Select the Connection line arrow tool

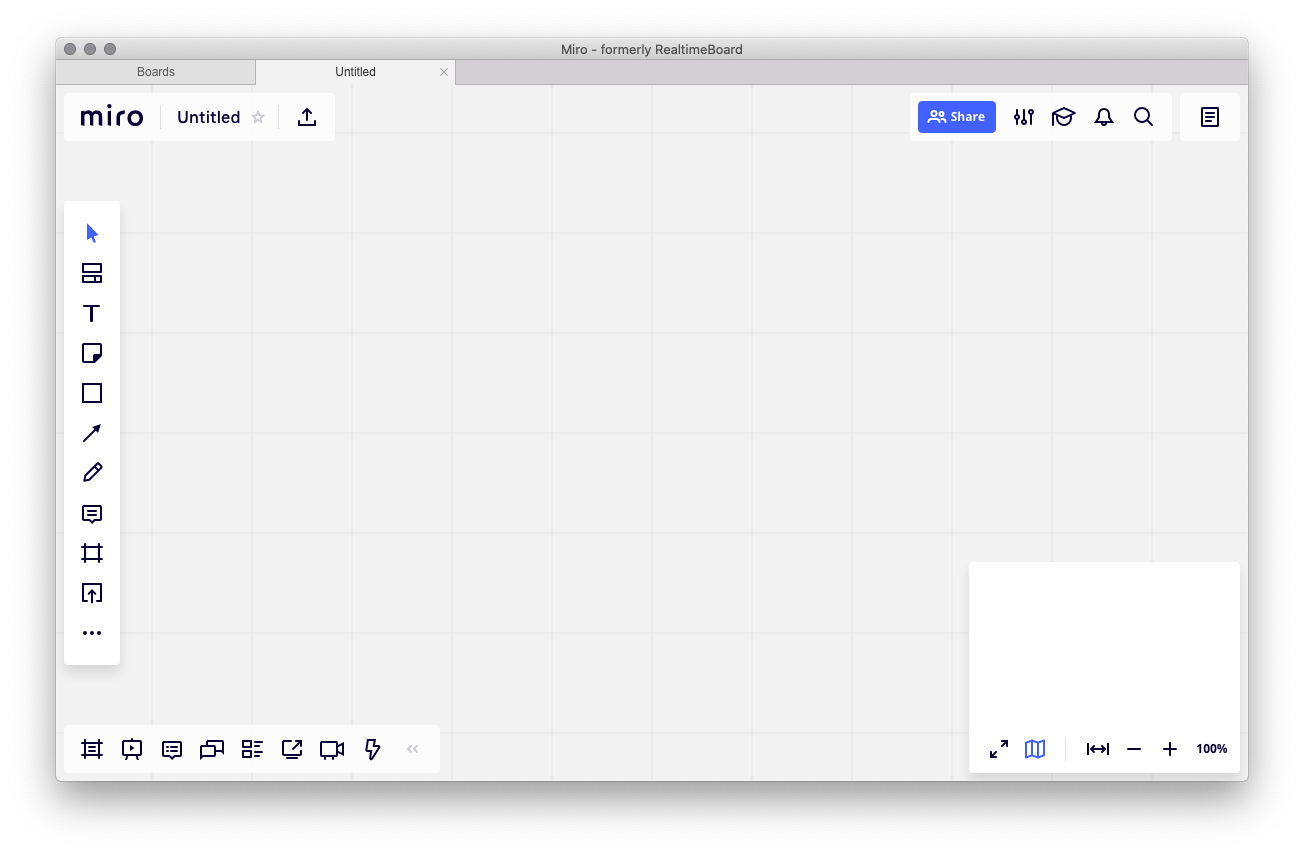pyautogui.click(x=91, y=433)
